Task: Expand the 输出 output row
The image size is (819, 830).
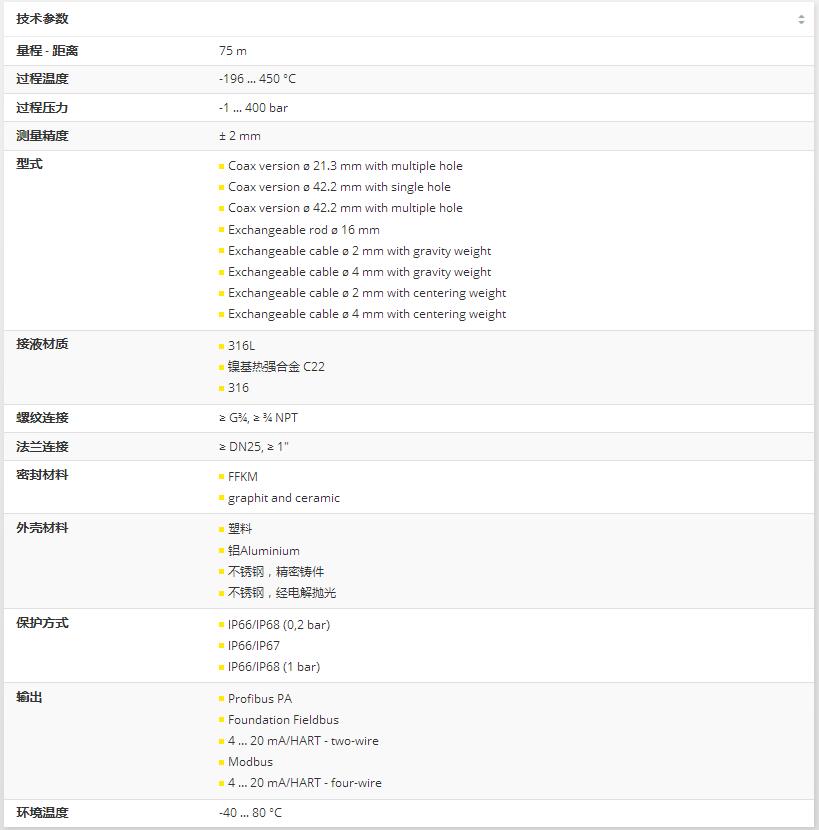Action: point(31,697)
